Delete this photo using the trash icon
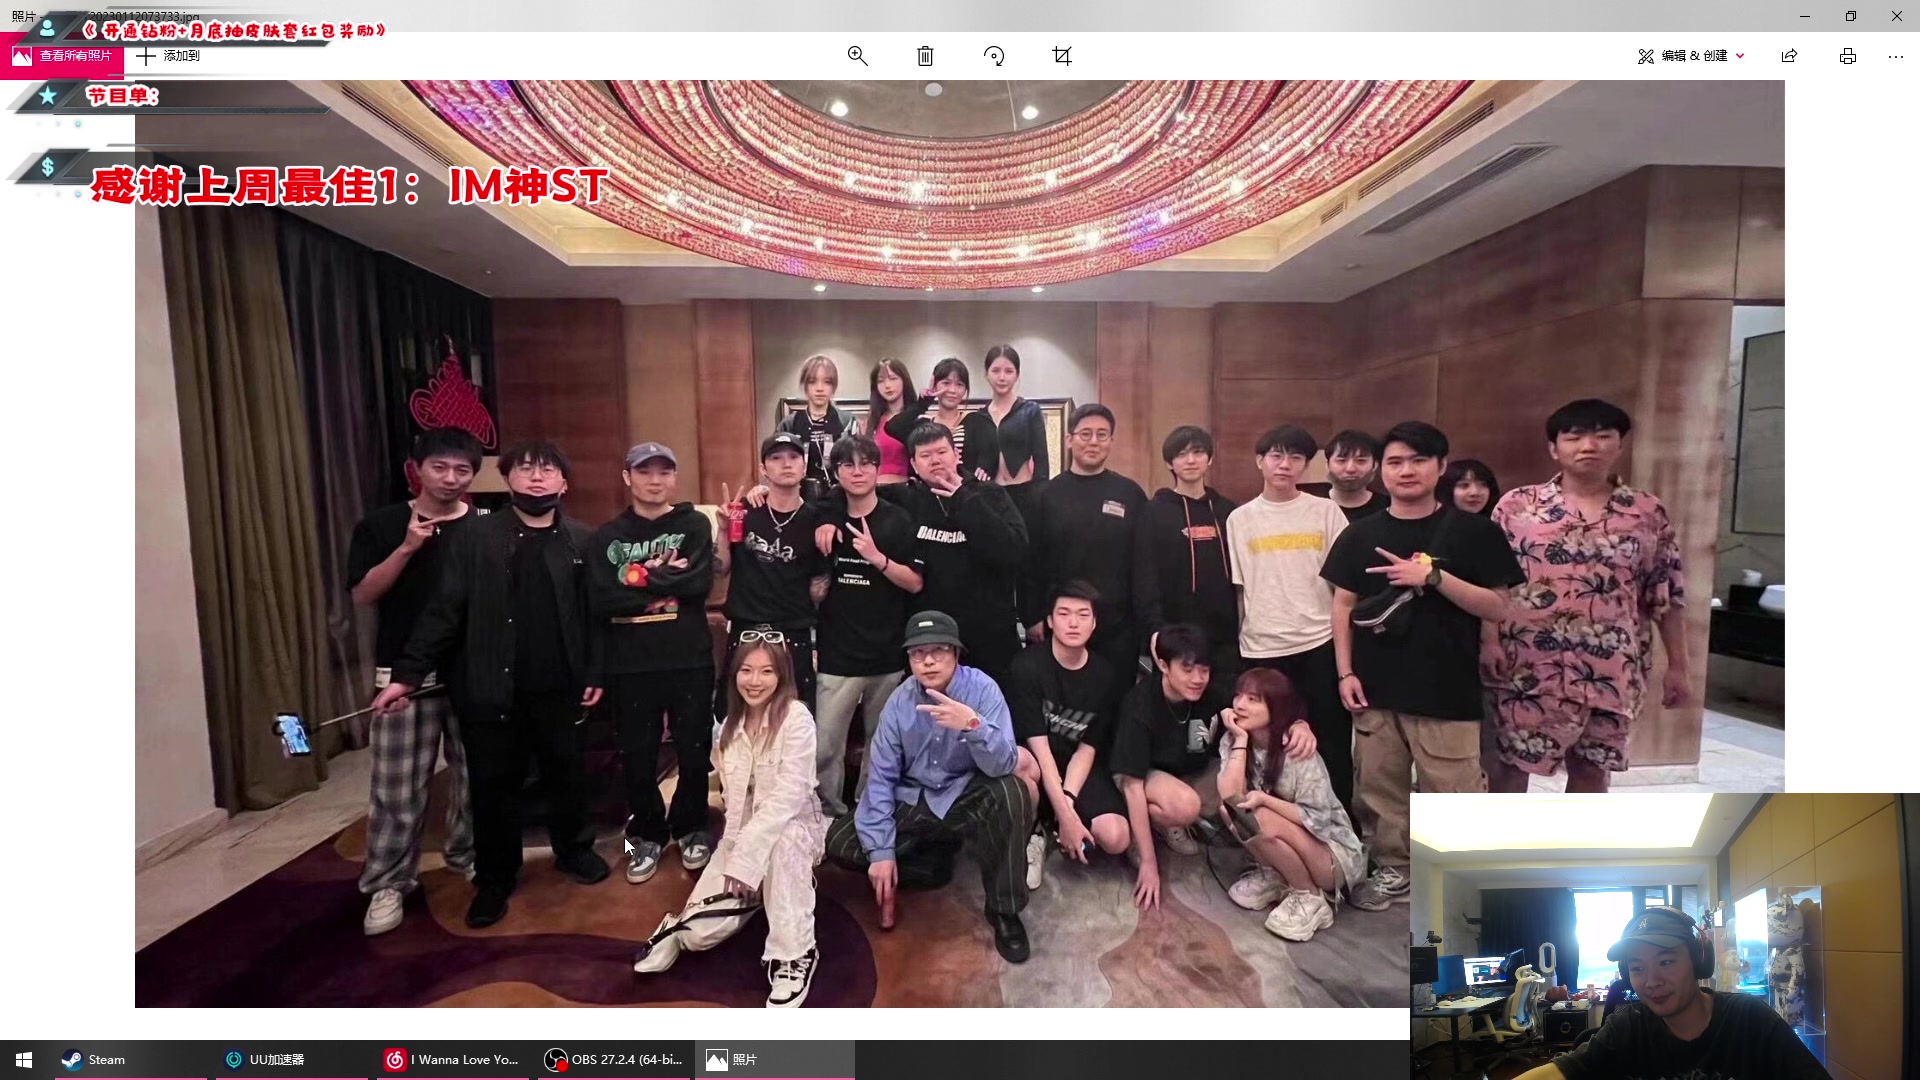 925,56
